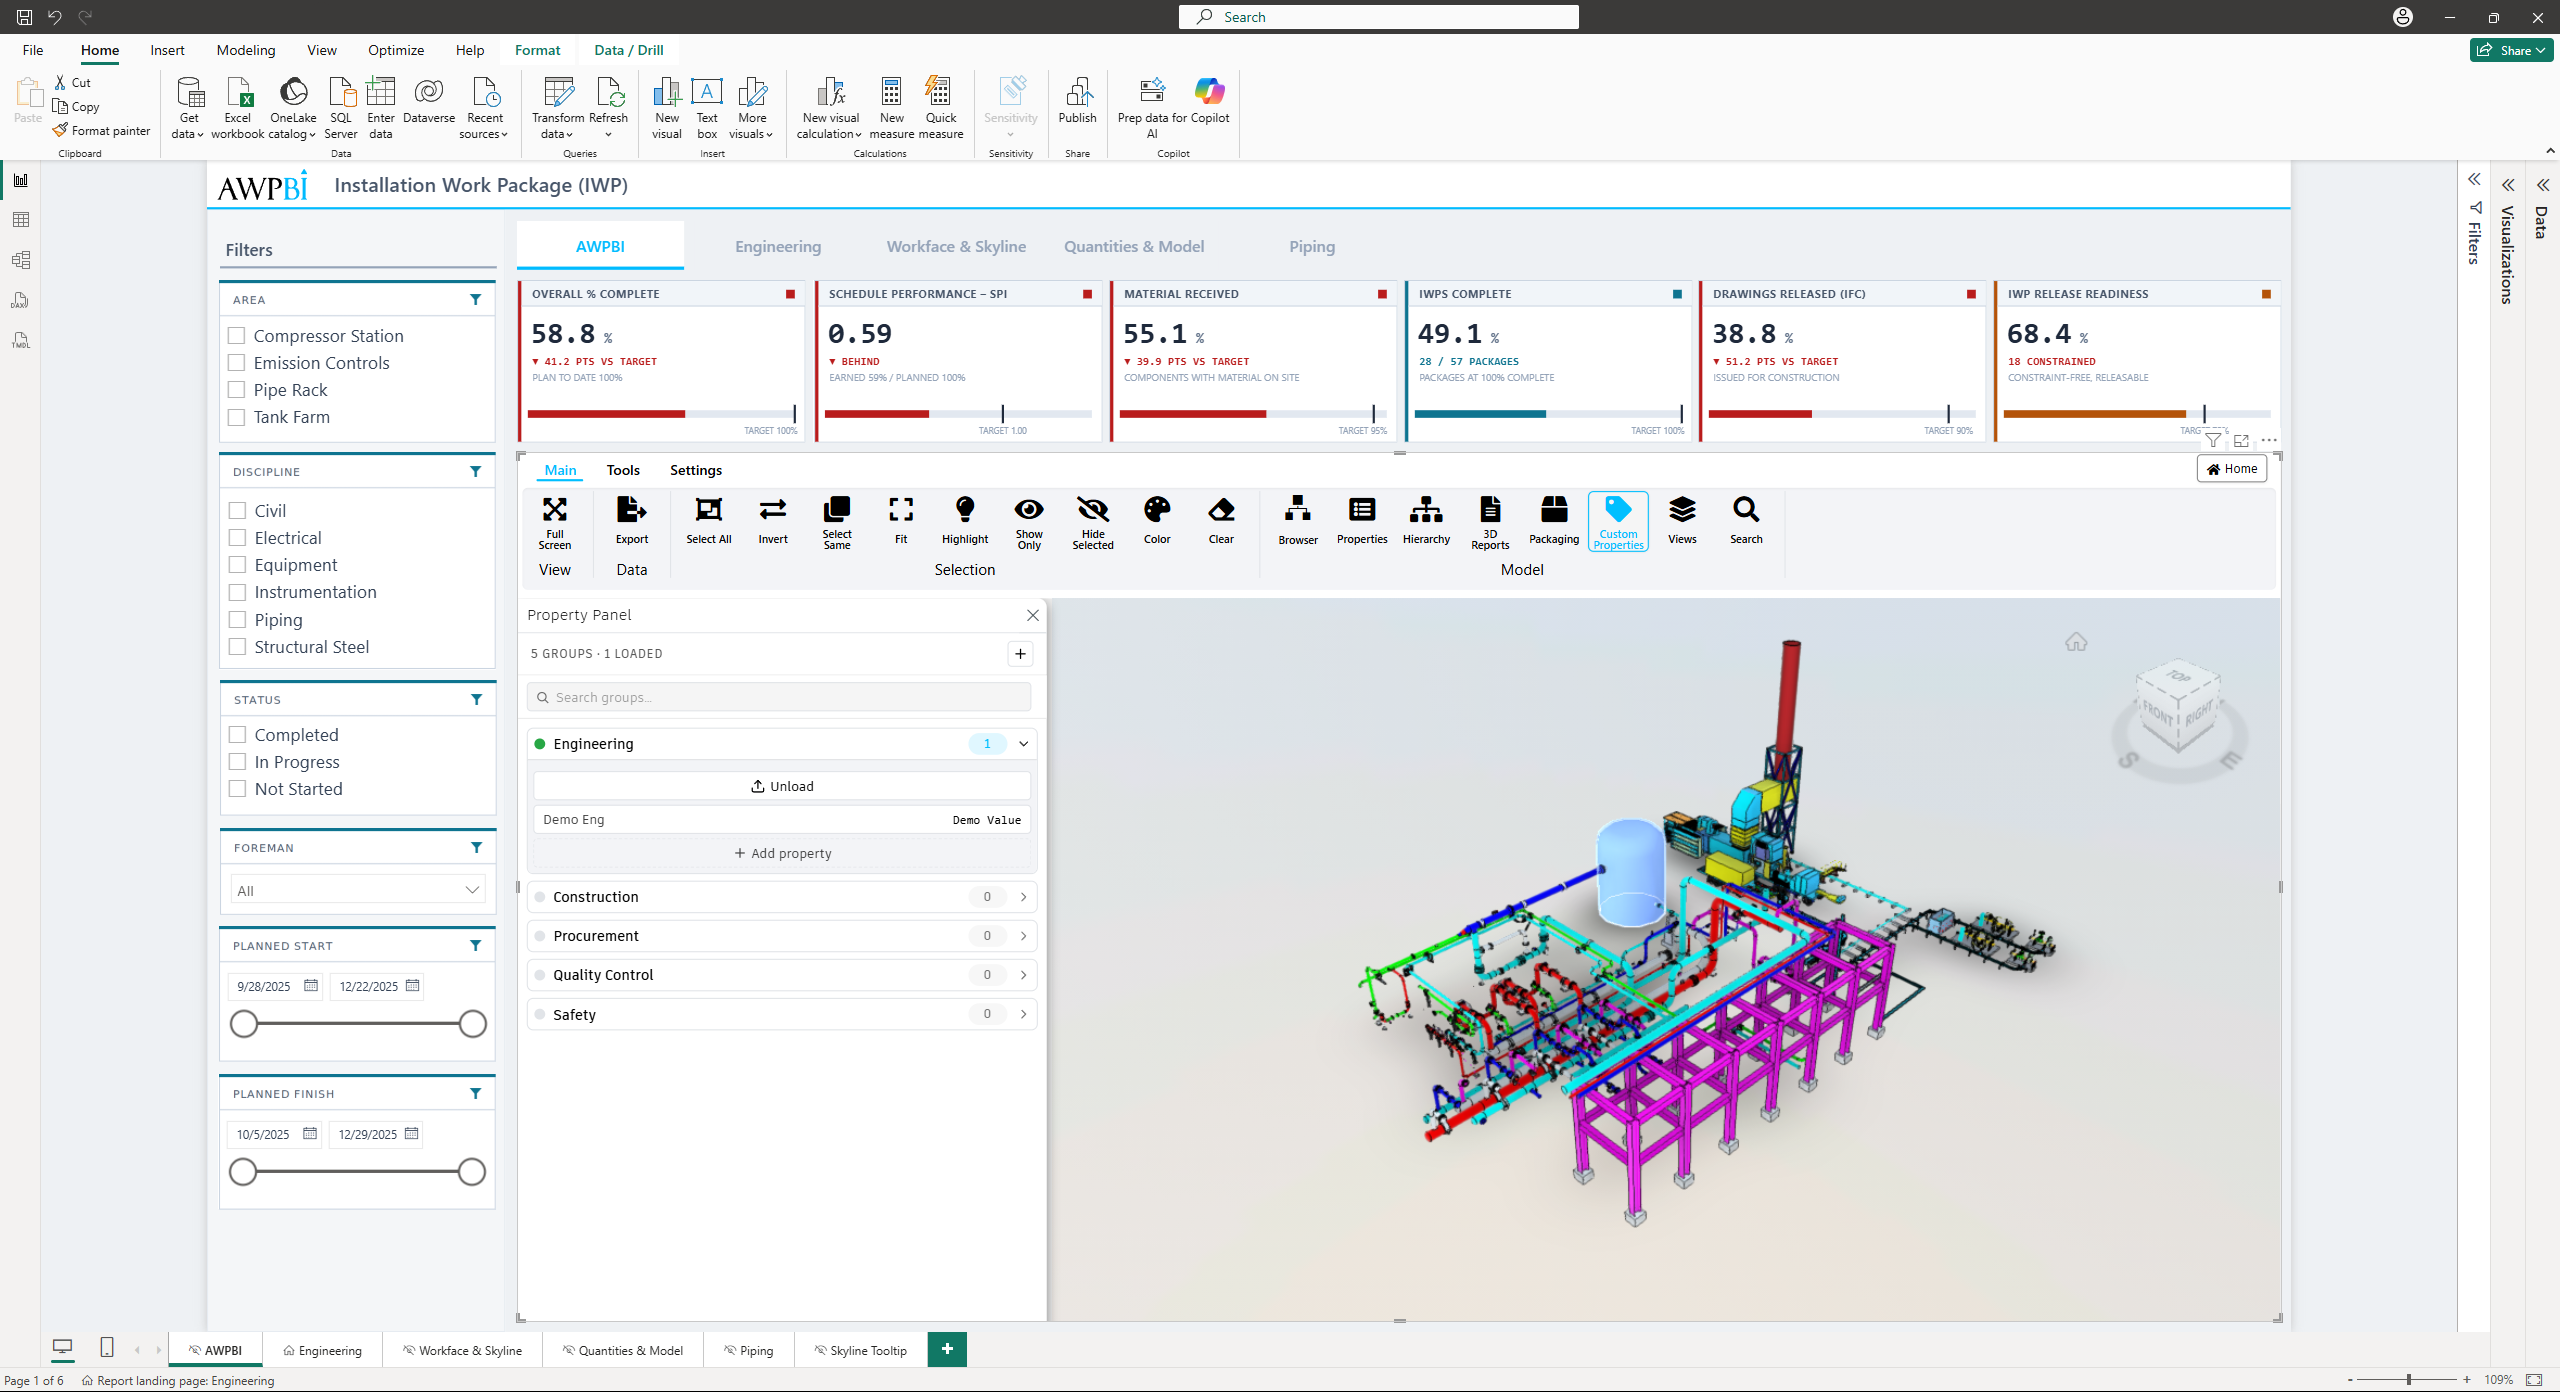The width and height of the screenshot is (2560, 1392).
Task: Hide Selected elements in model
Action: click(x=1092, y=522)
